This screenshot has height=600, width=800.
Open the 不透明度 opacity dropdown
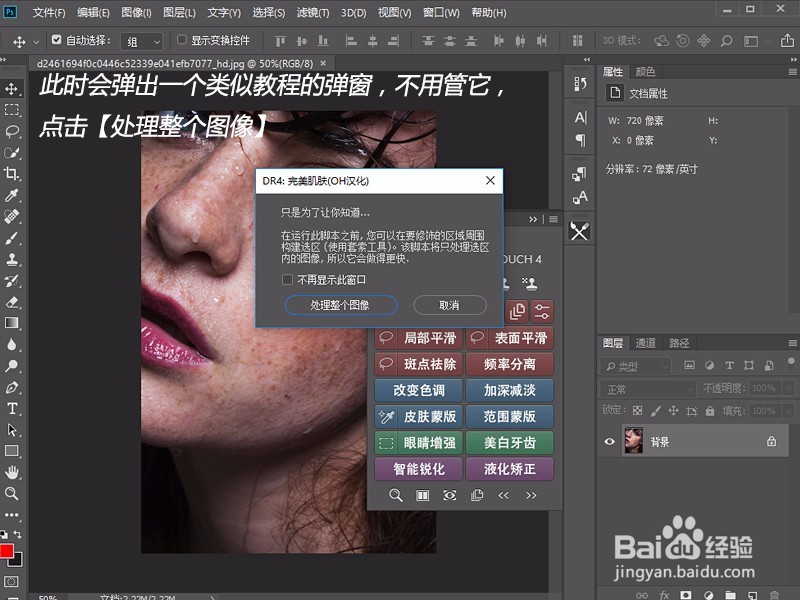pos(788,388)
